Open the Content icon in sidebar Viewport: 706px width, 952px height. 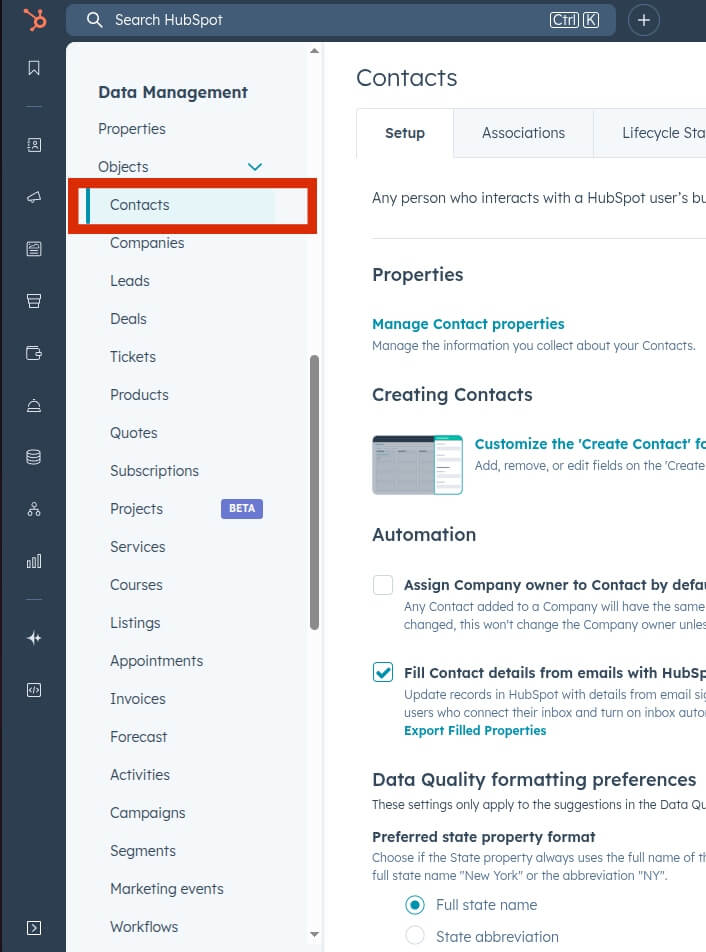[x=34, y=249]
